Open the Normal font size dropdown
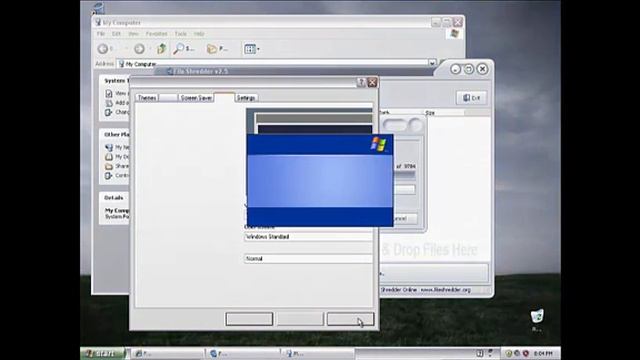This screenshot has width=640, height=360. [308, 259]
